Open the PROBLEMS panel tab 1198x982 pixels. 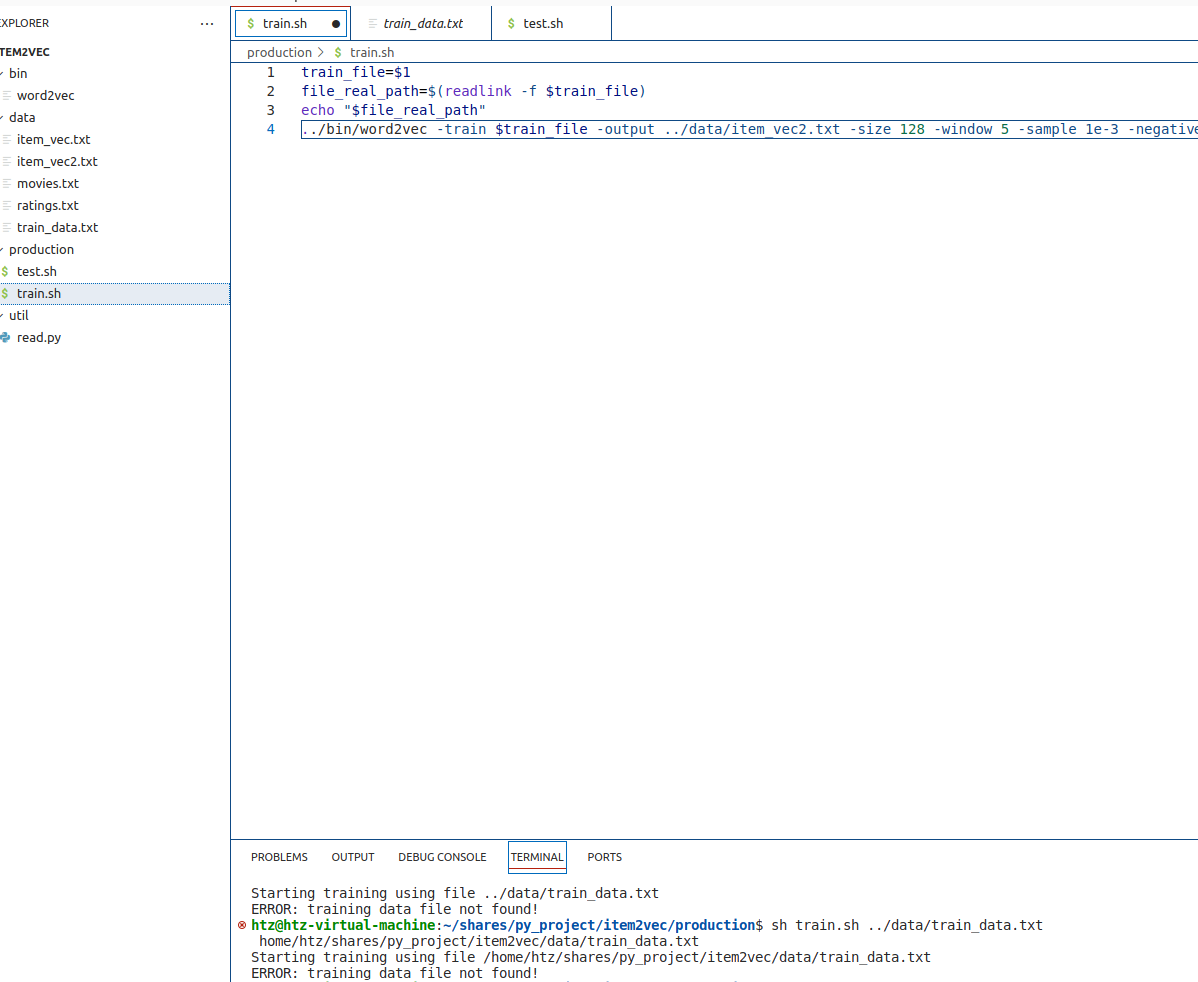click(279, 857)
